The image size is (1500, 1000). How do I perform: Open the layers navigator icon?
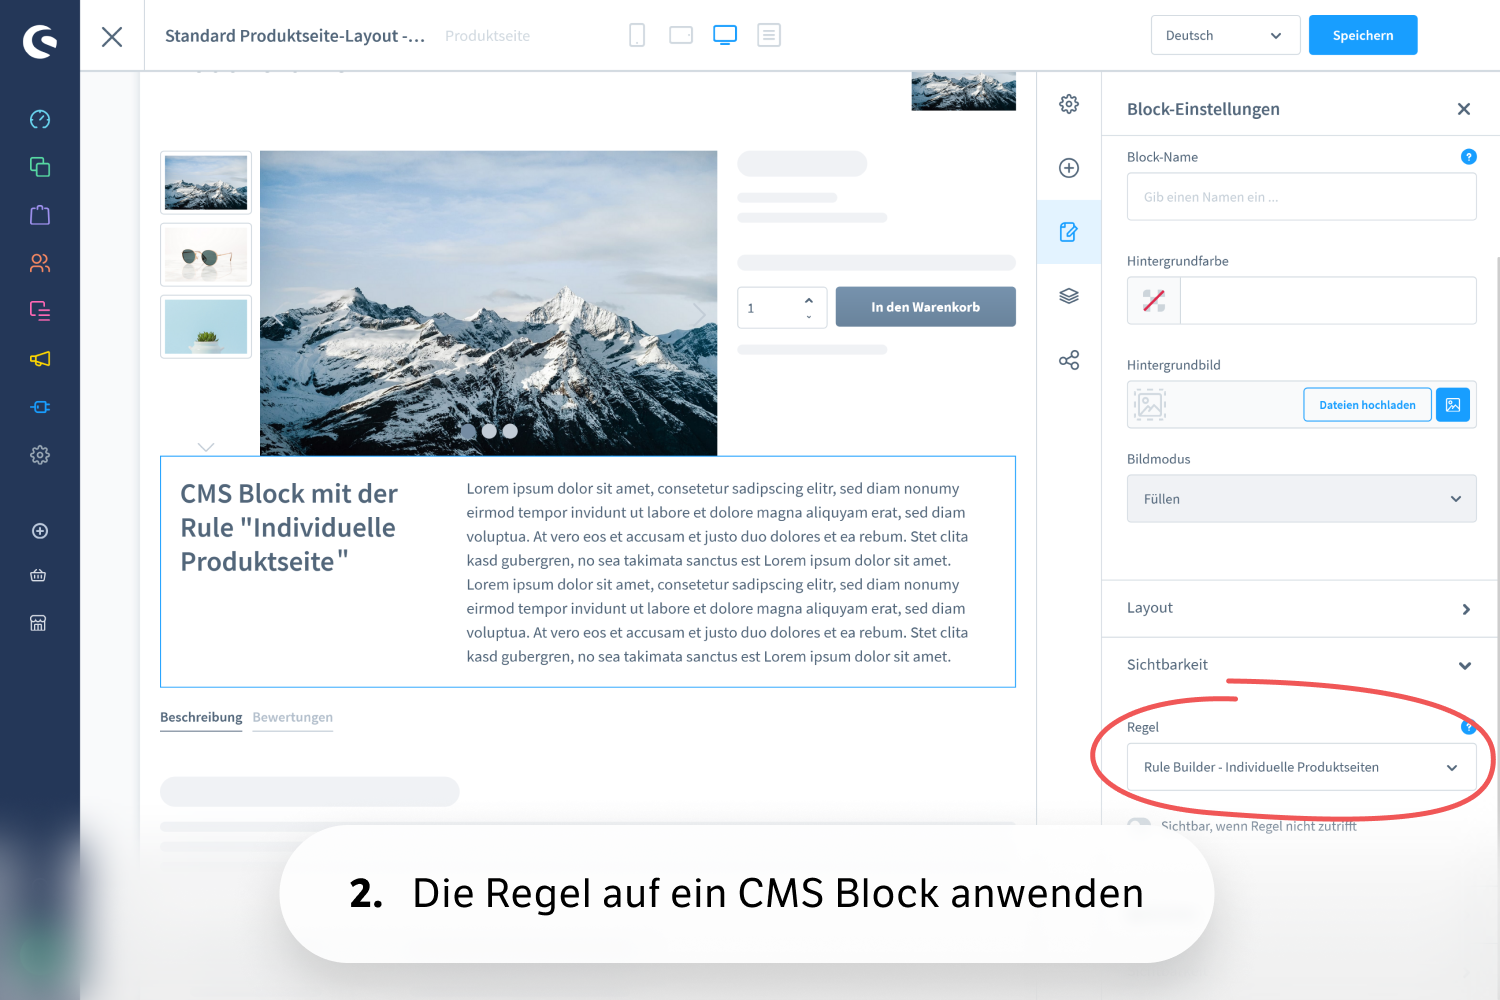pyautogui.click(x=1069, y=296)
